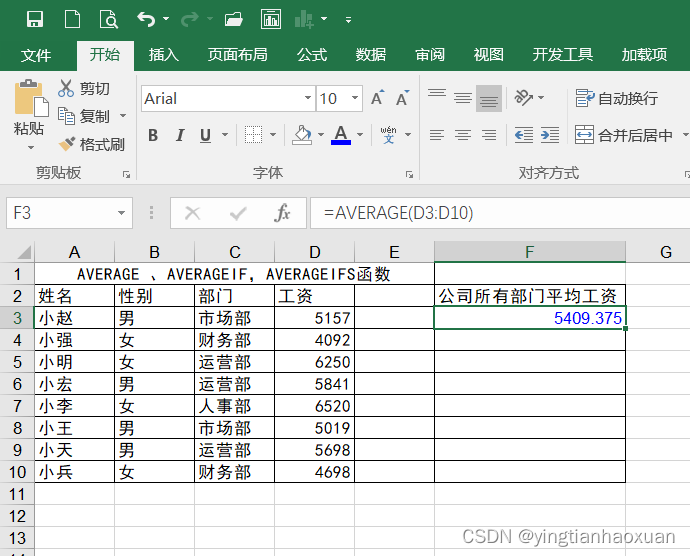Open the 字体 dialog launcher
This screenshot has height=556, width=690.
pyautogui.click(x=409, y=175)
